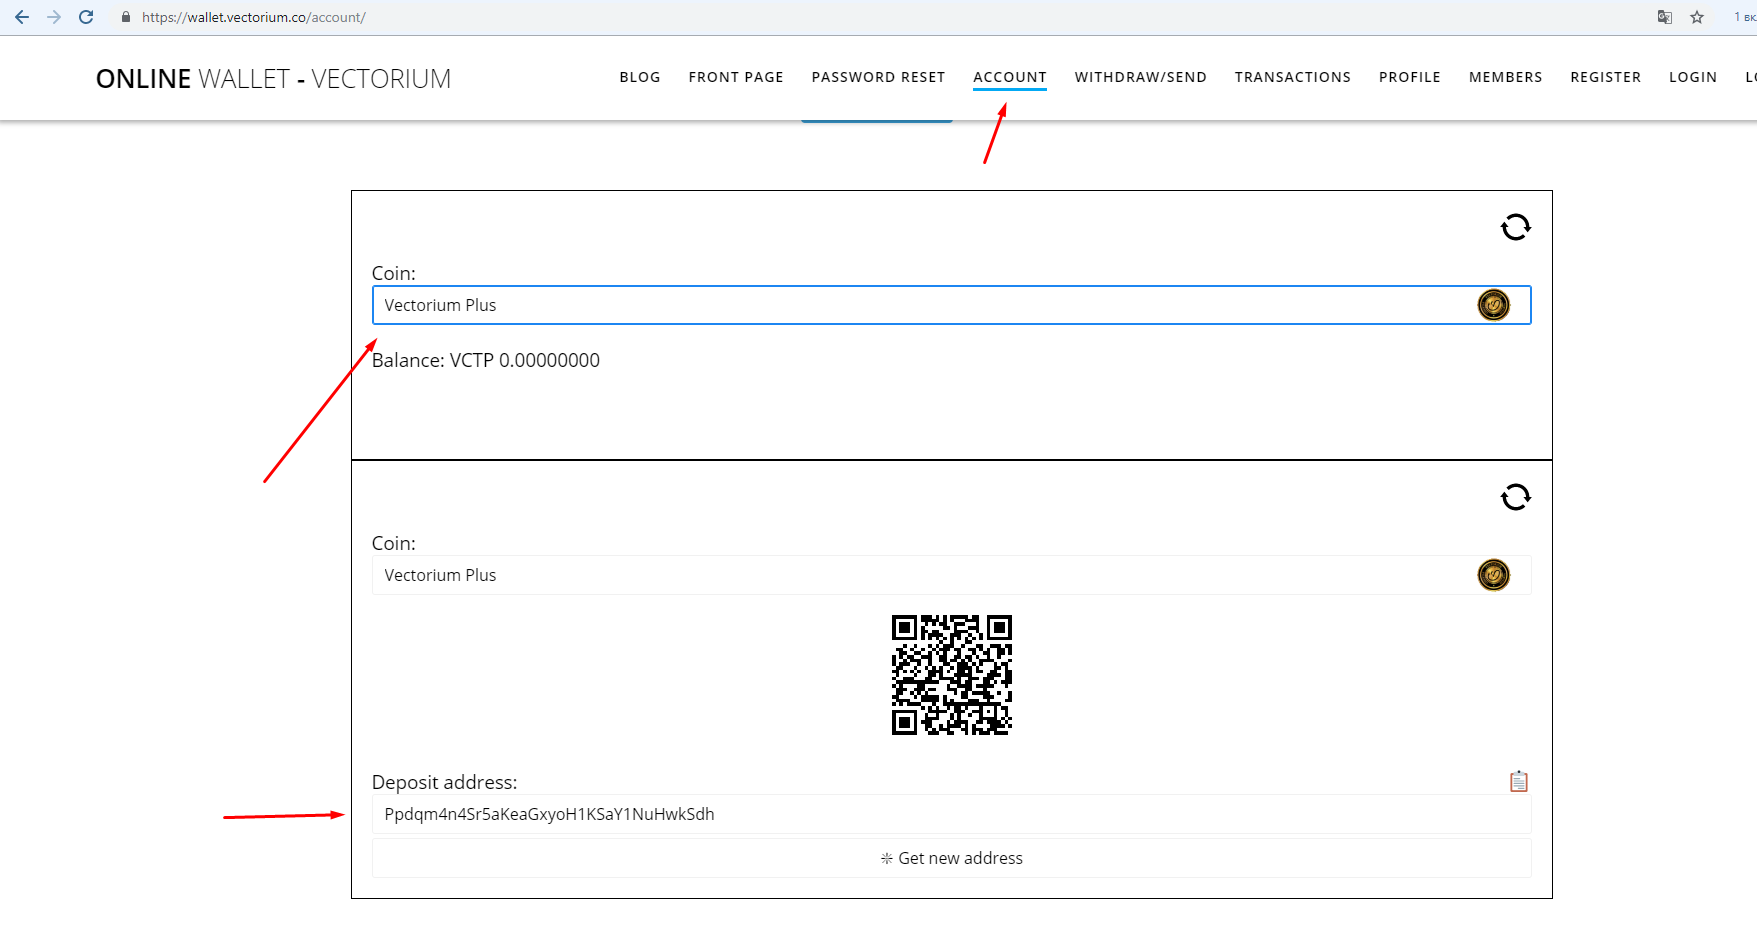Open MEMBERS page
This screenshot has width=1757, height=938.
click(1506, 77)
